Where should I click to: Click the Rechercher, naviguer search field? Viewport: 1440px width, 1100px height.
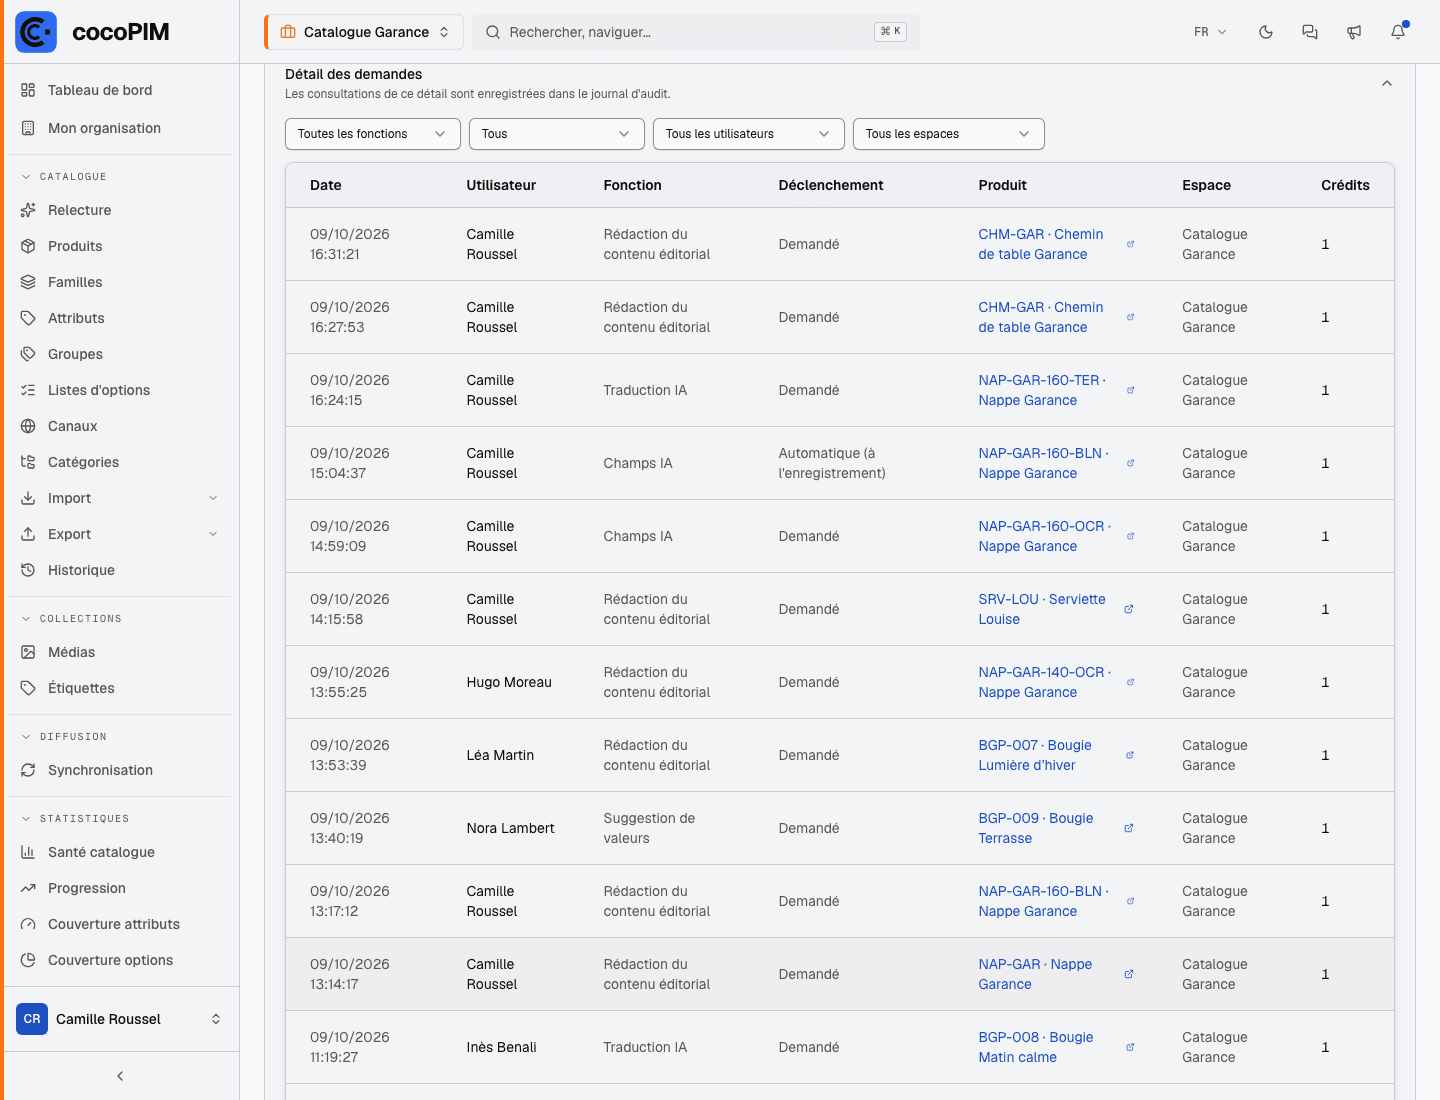(x=696, y=32)
